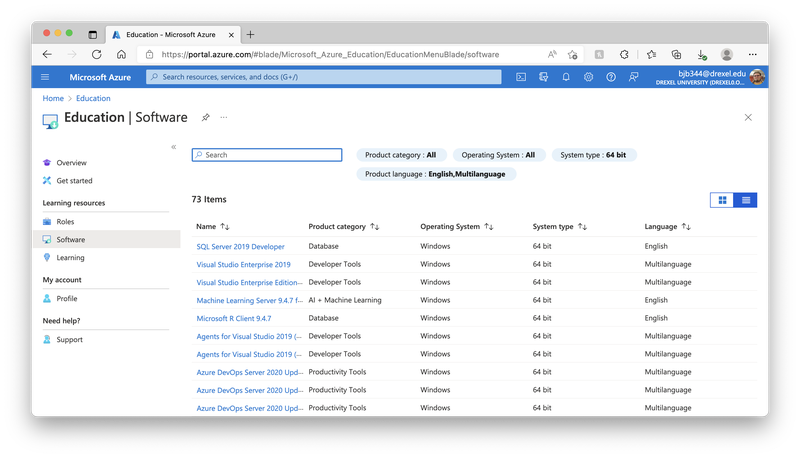Sort table by Name column

[x=213, y=226]
